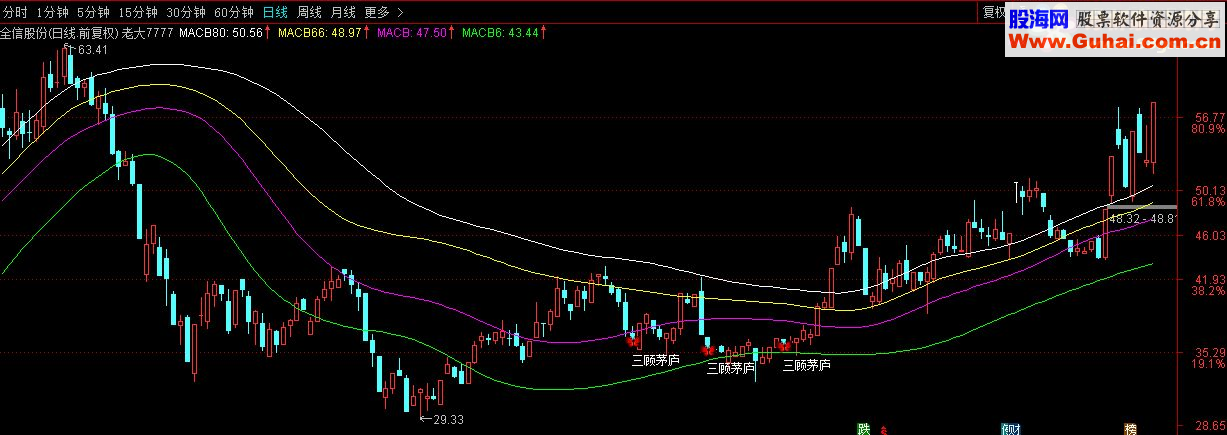Click the 19.1% retracement level label
1227x435 pixels.
1209,364
